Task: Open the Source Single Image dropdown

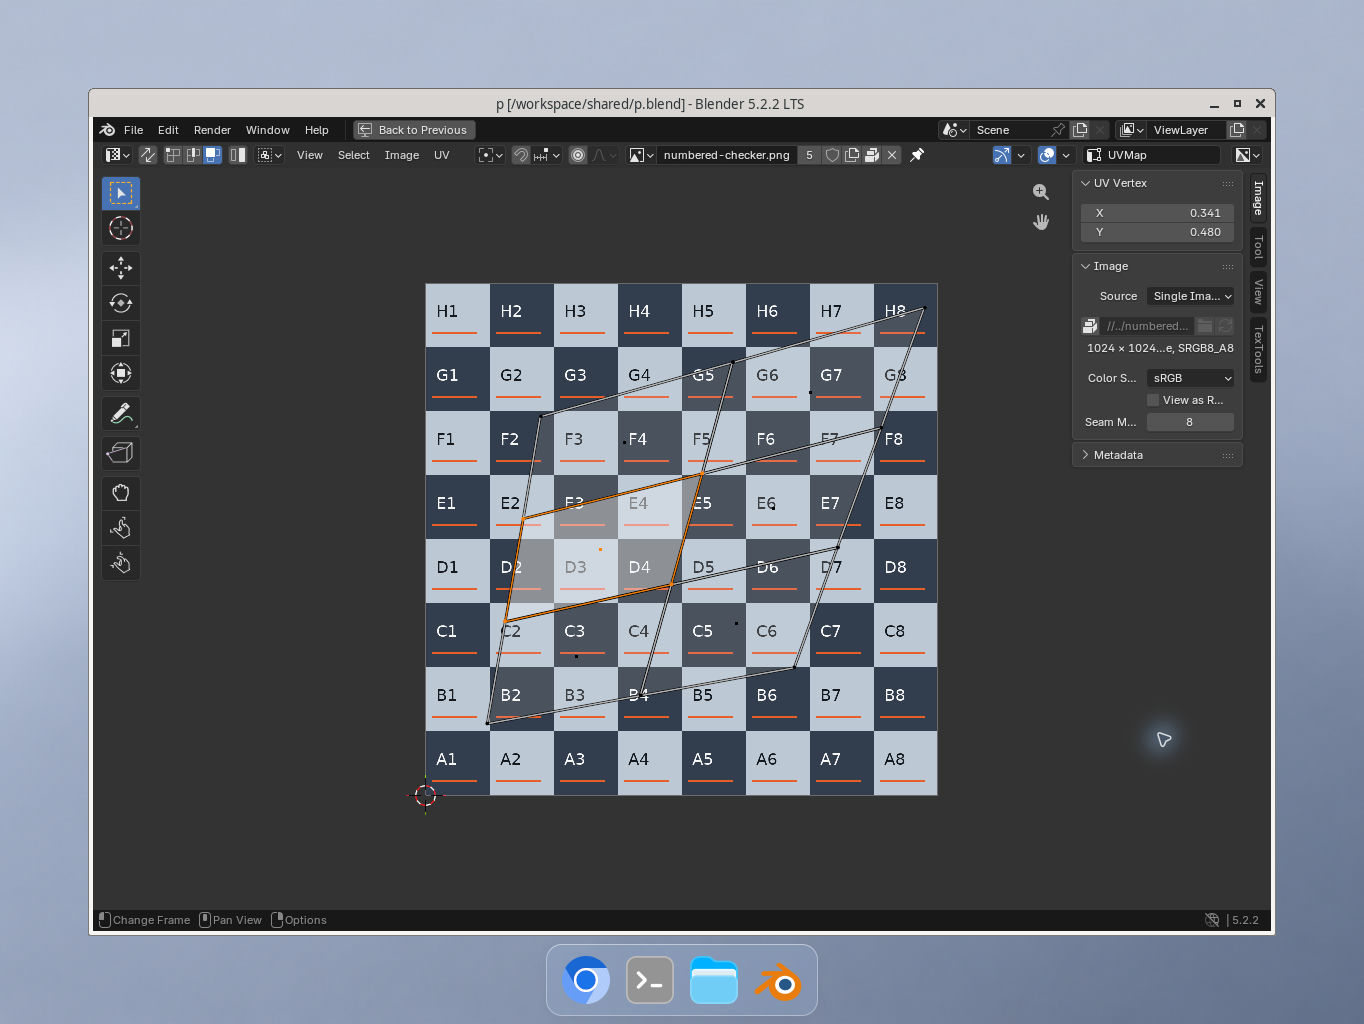Action: (1191, 296)
